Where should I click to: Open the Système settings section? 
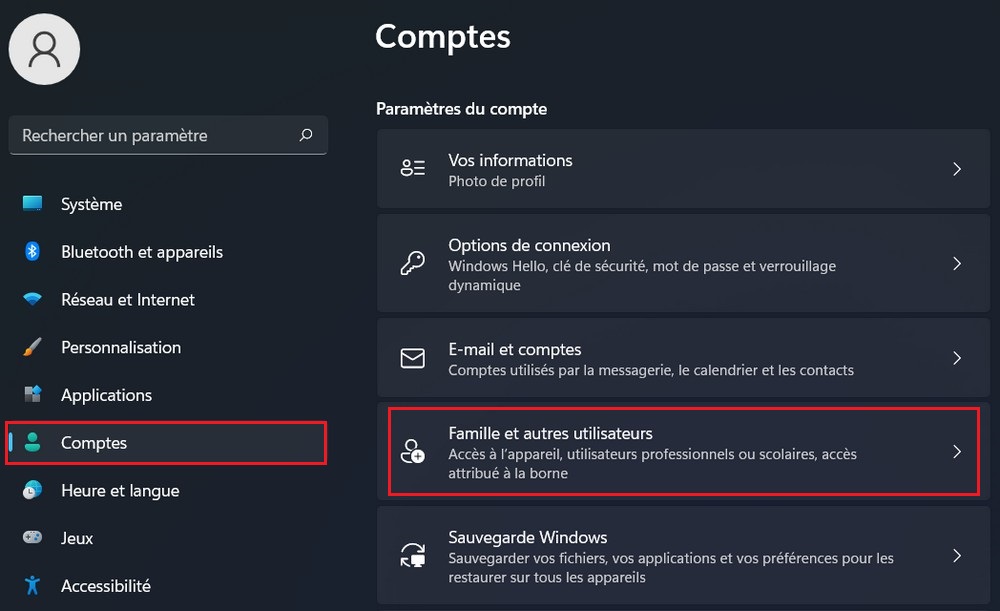pyautogui.click(x=91, y=204)
